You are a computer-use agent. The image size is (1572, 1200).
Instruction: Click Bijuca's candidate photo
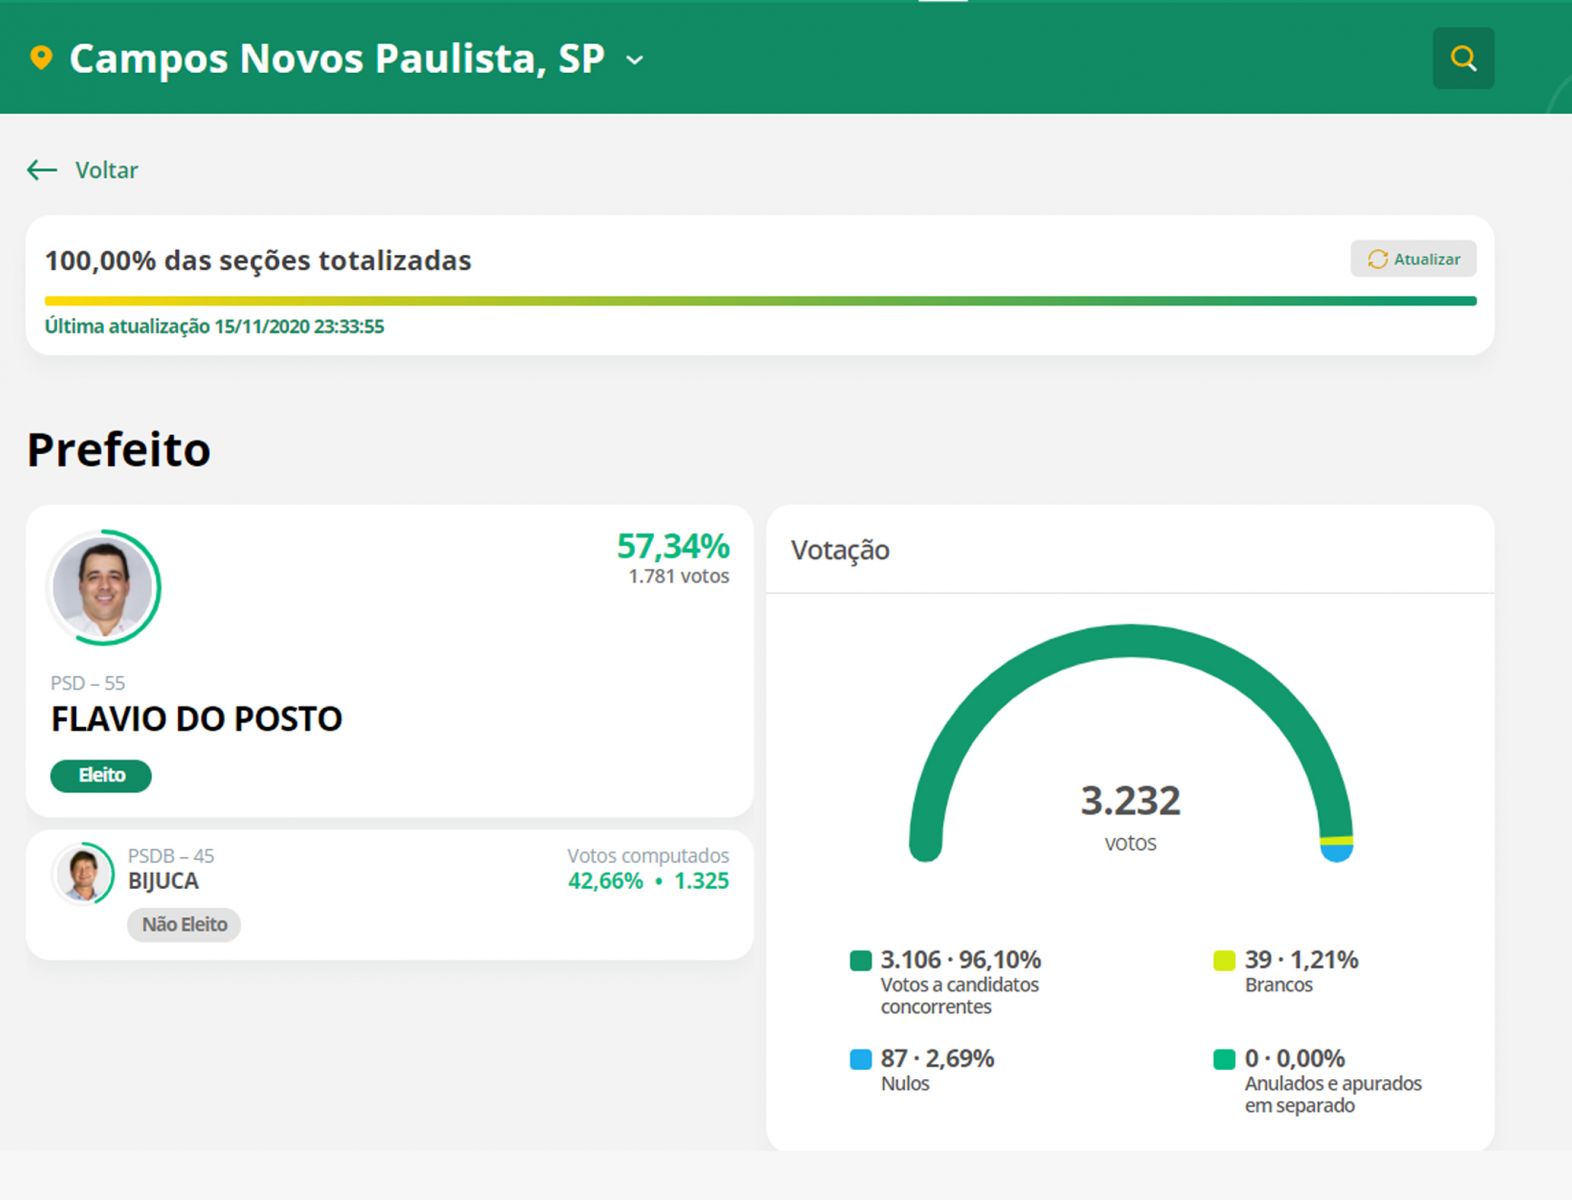83,873
